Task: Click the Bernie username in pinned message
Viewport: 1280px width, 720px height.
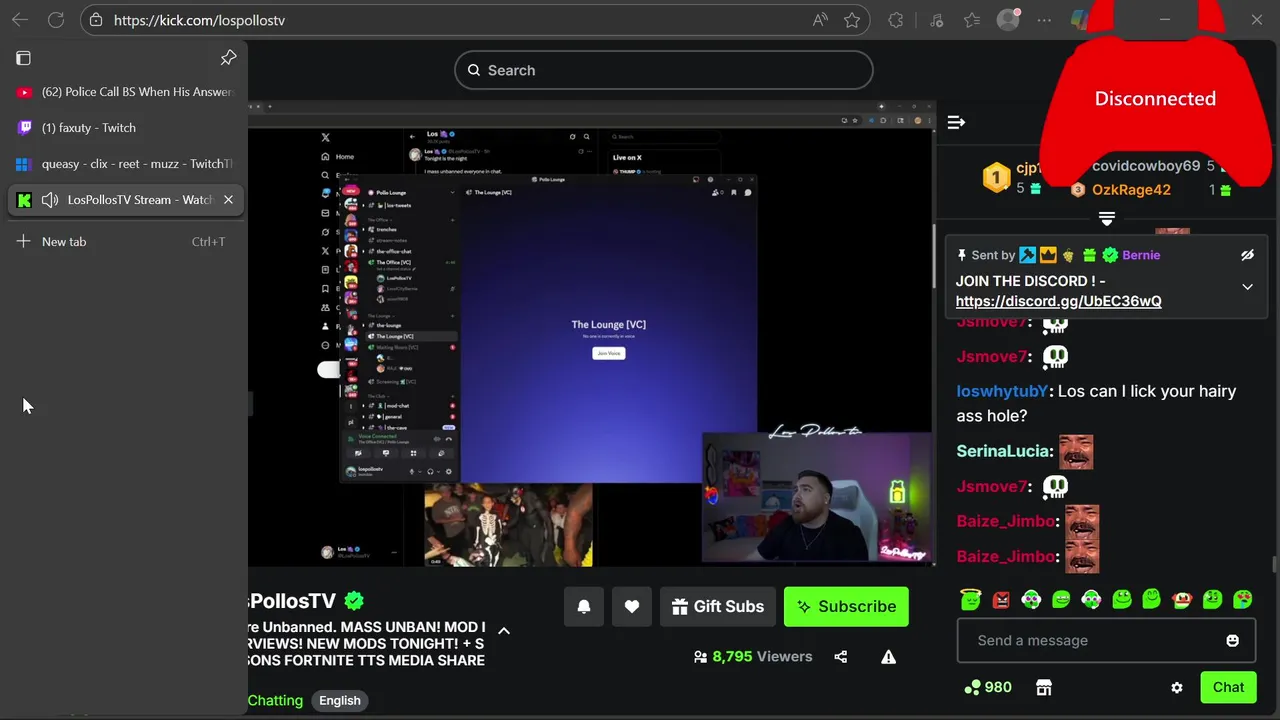Action: pos(1141,255)
